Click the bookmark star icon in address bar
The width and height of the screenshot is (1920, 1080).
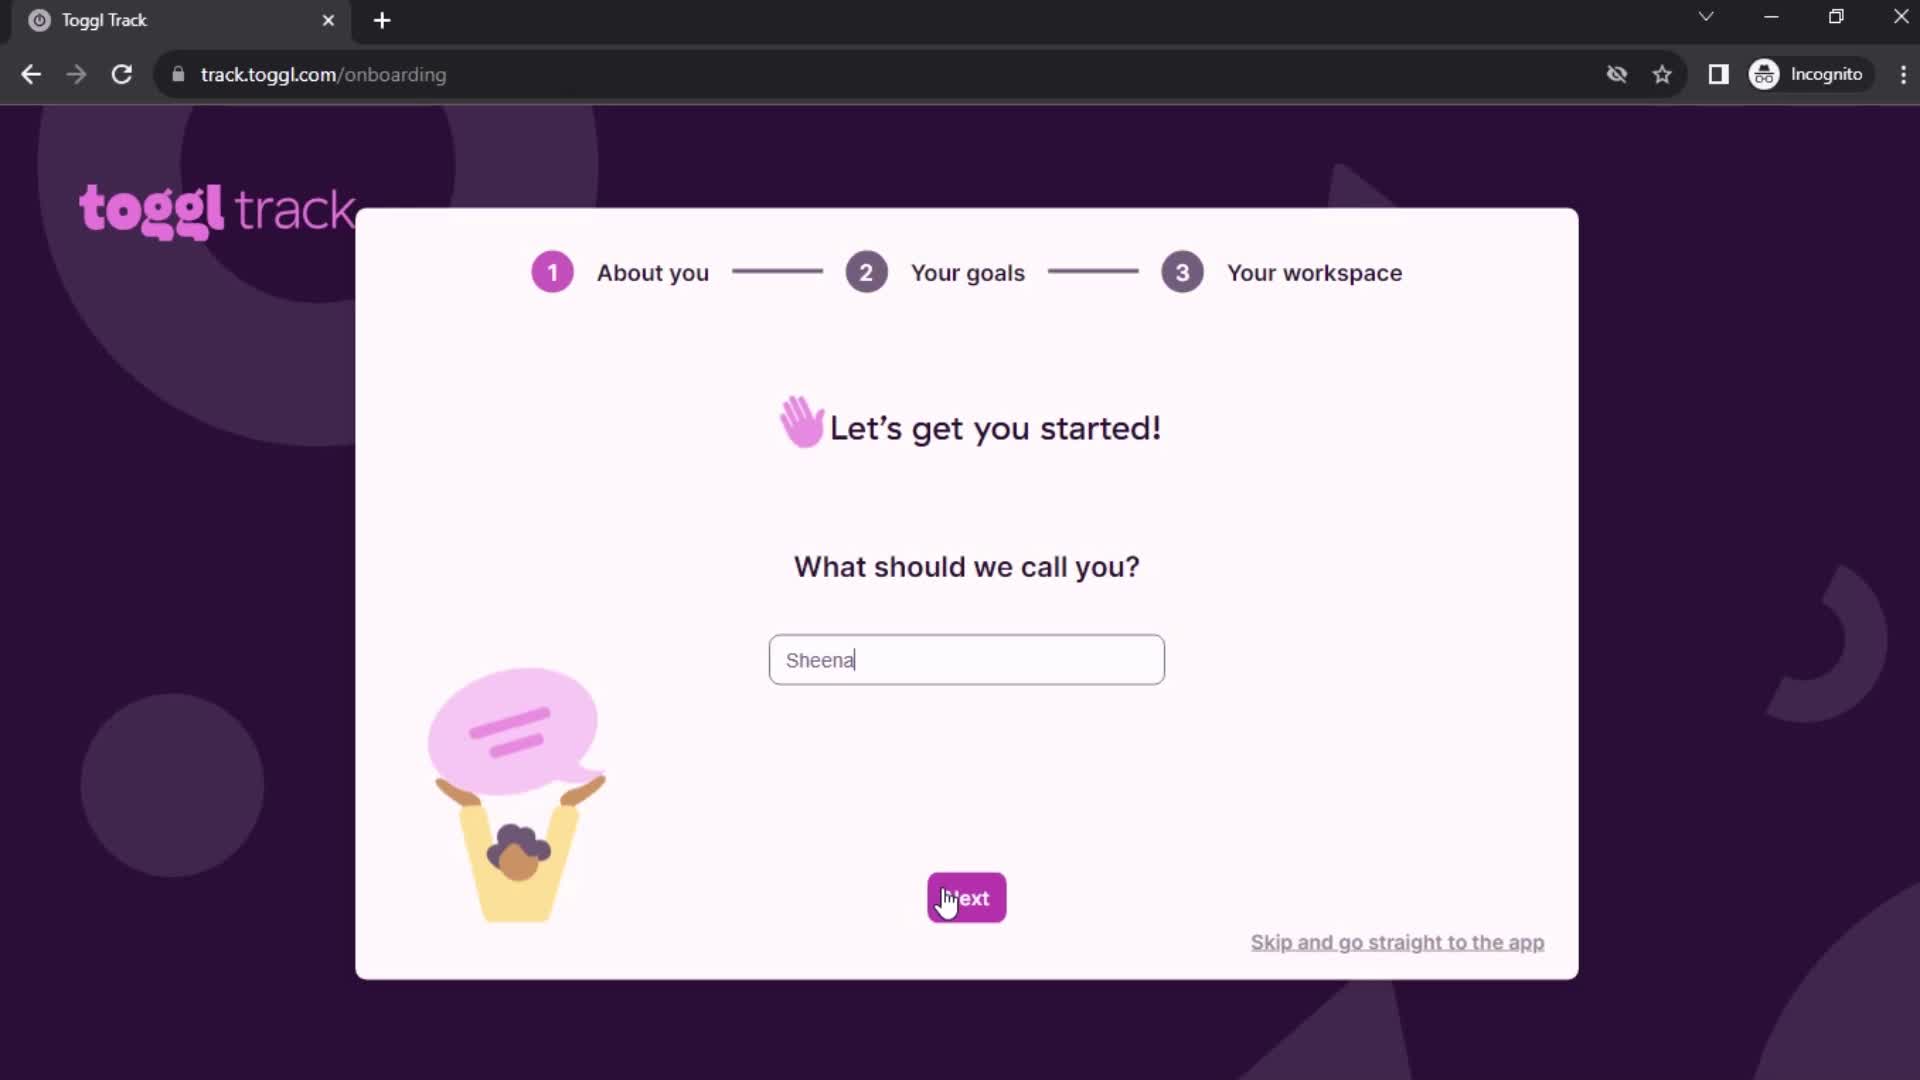[1662, 74]
